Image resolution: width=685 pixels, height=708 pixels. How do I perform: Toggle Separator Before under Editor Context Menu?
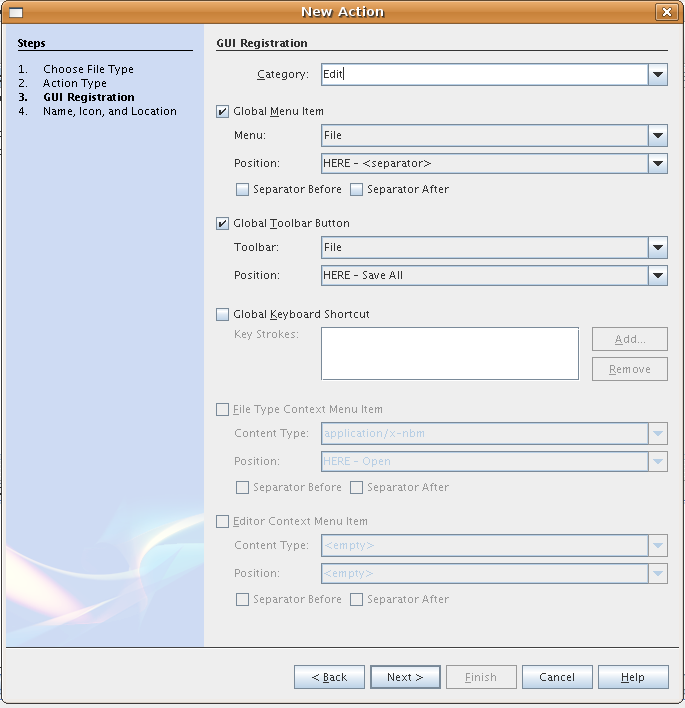click(242, 599)
